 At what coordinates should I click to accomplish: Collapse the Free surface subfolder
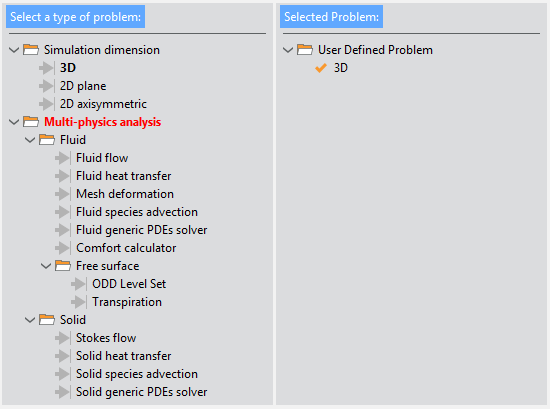click(46, 266)
